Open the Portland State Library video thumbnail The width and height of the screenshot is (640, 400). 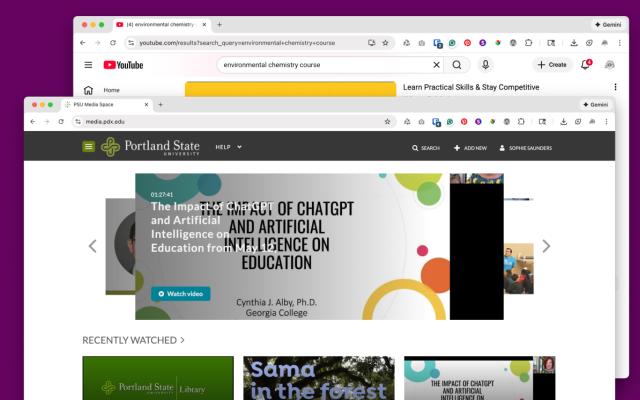click(158, 378)
